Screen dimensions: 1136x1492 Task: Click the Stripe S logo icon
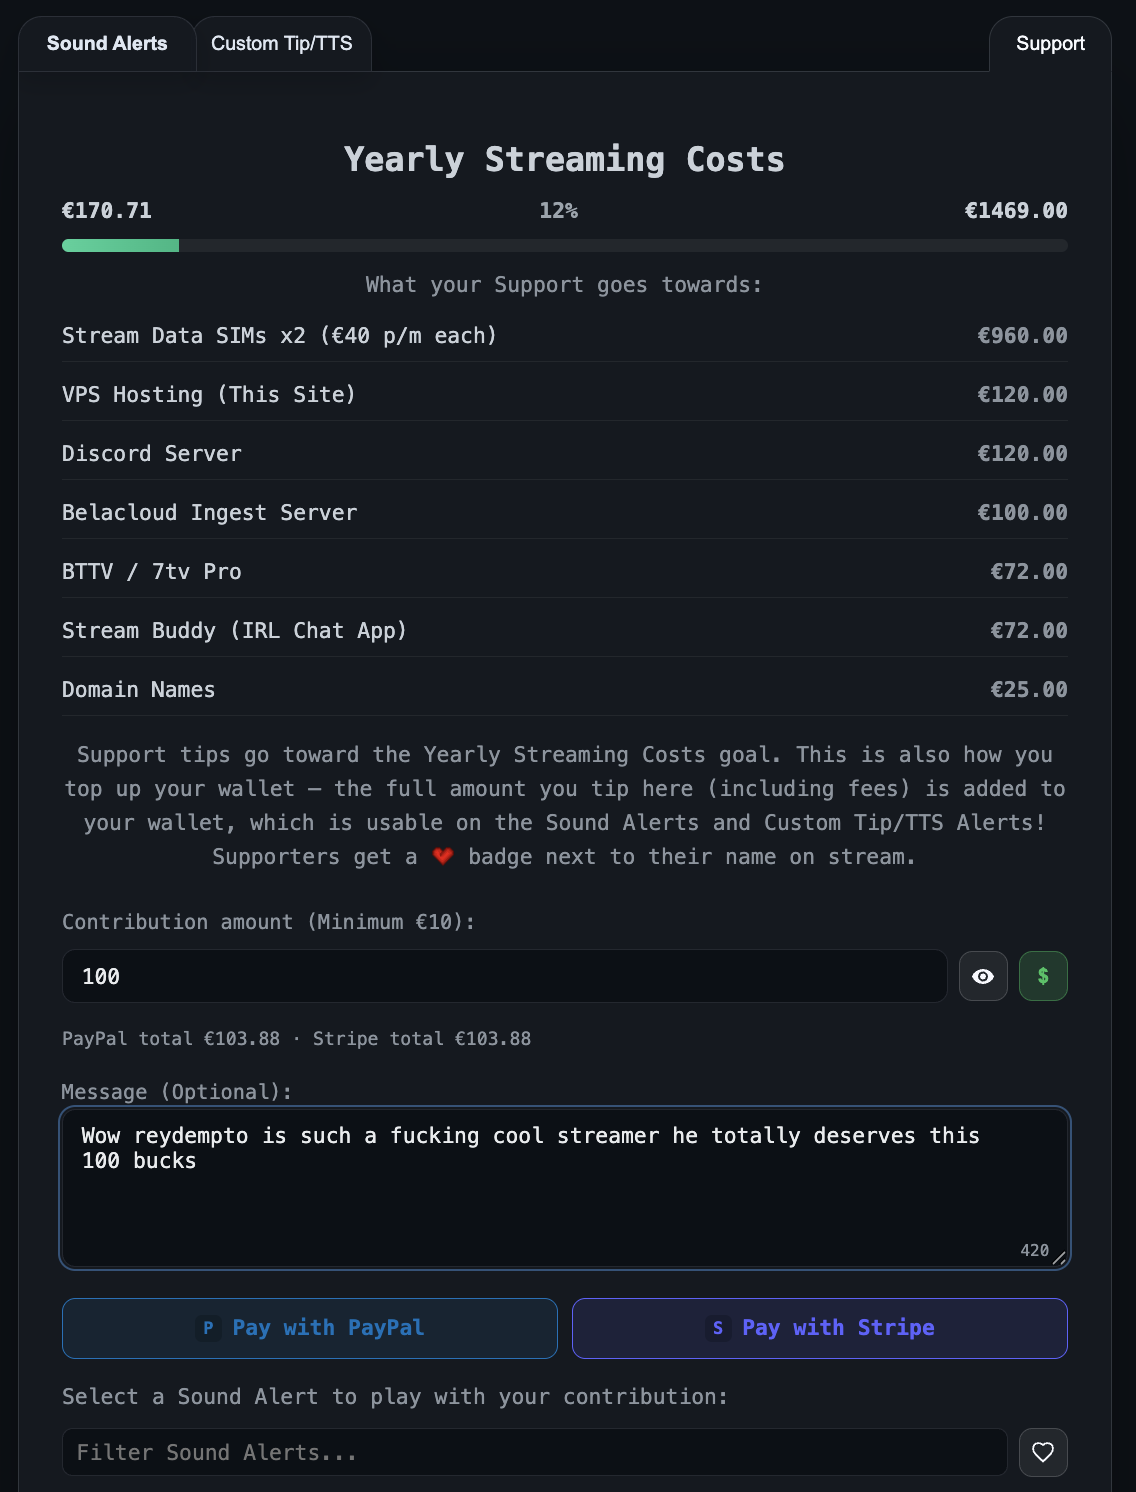[718, 1328]
